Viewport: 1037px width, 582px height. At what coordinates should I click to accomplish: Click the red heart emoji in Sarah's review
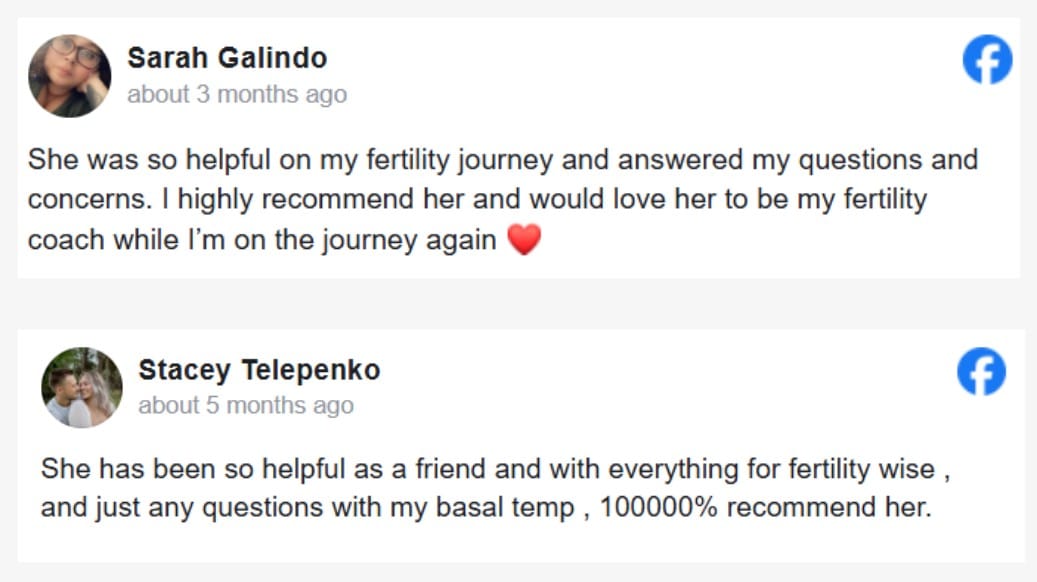524,240
